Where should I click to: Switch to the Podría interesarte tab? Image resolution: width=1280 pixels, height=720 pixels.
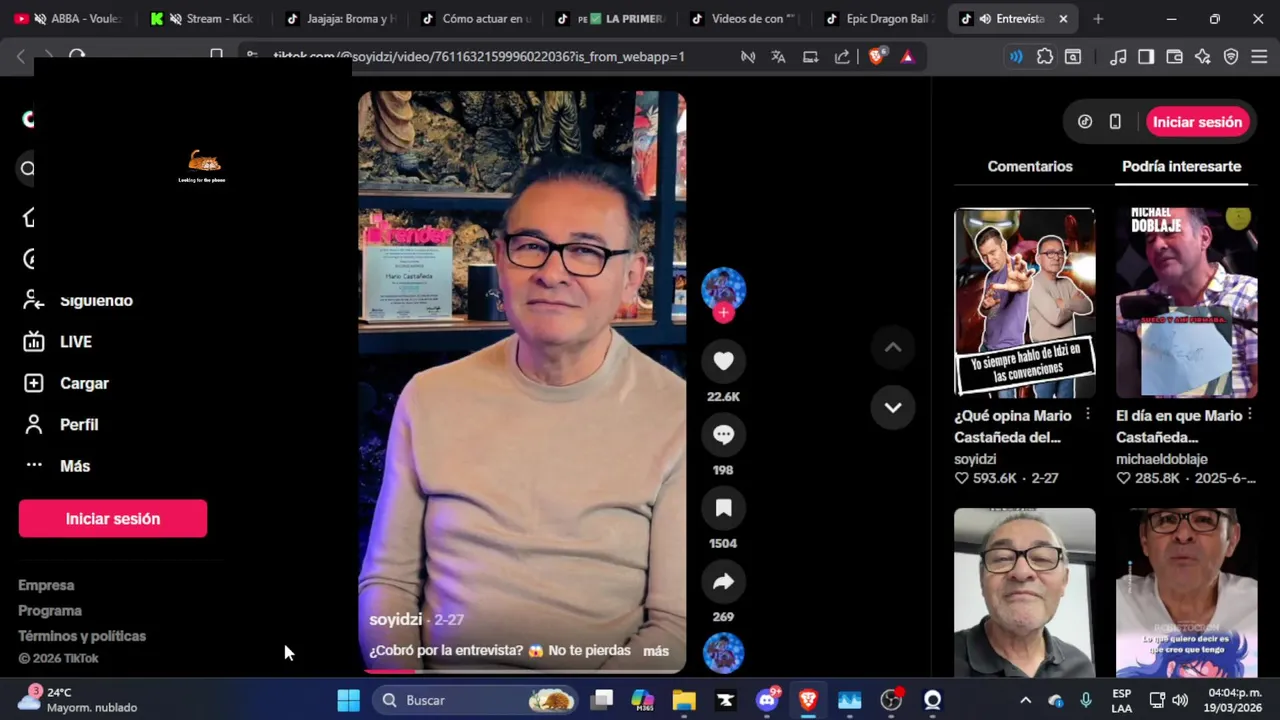(1181, 167)
